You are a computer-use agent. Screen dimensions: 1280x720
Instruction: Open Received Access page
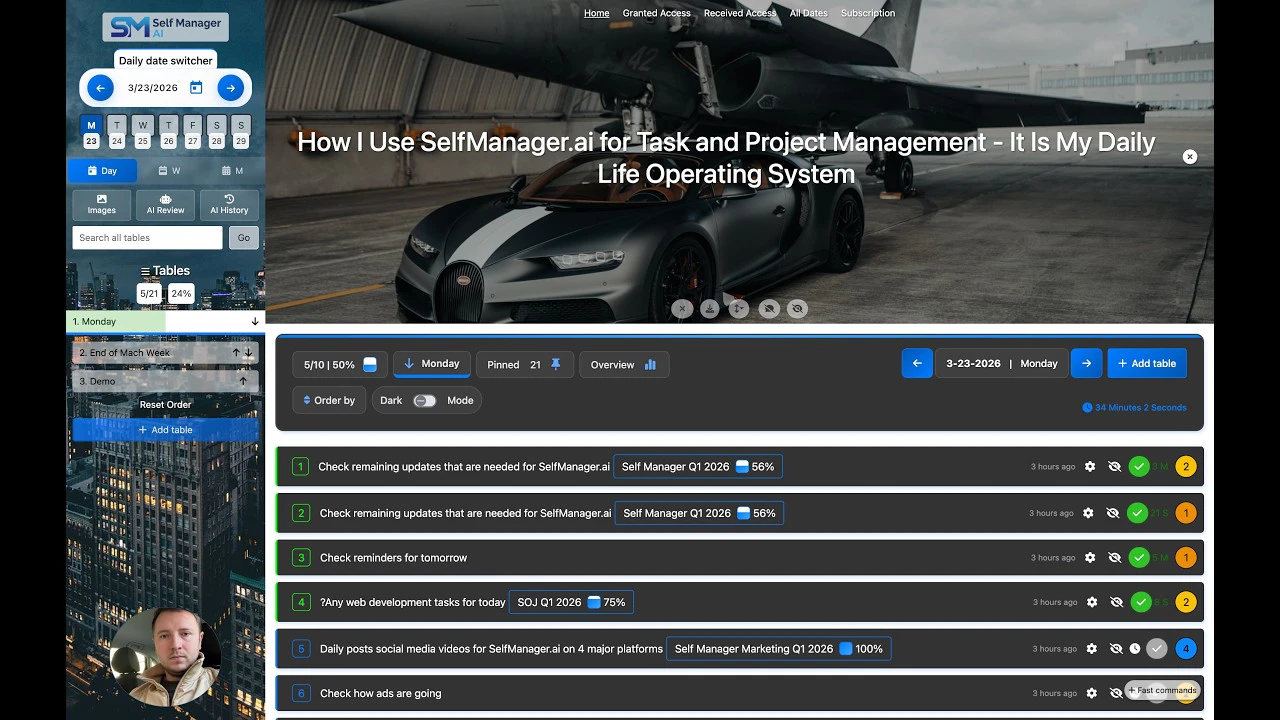click(x=740, y=13)
